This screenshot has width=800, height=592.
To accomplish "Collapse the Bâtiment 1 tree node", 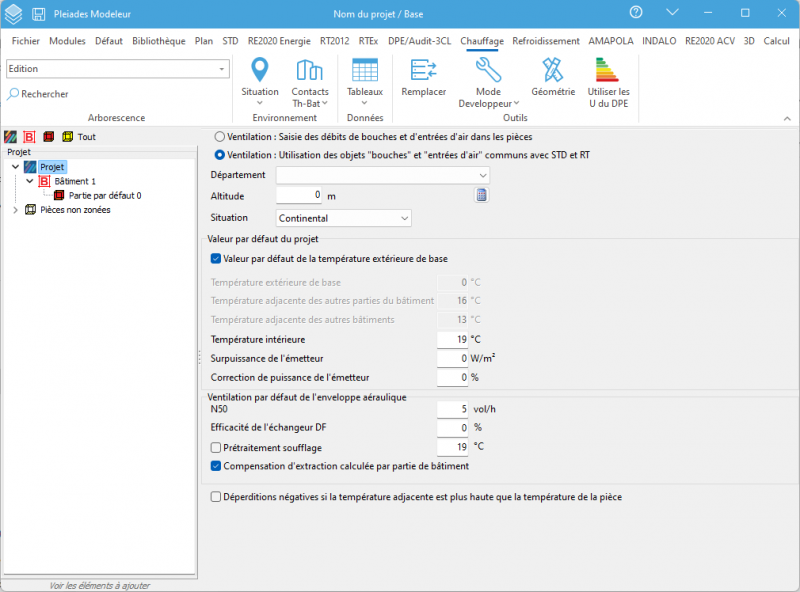I will [30, 181].
